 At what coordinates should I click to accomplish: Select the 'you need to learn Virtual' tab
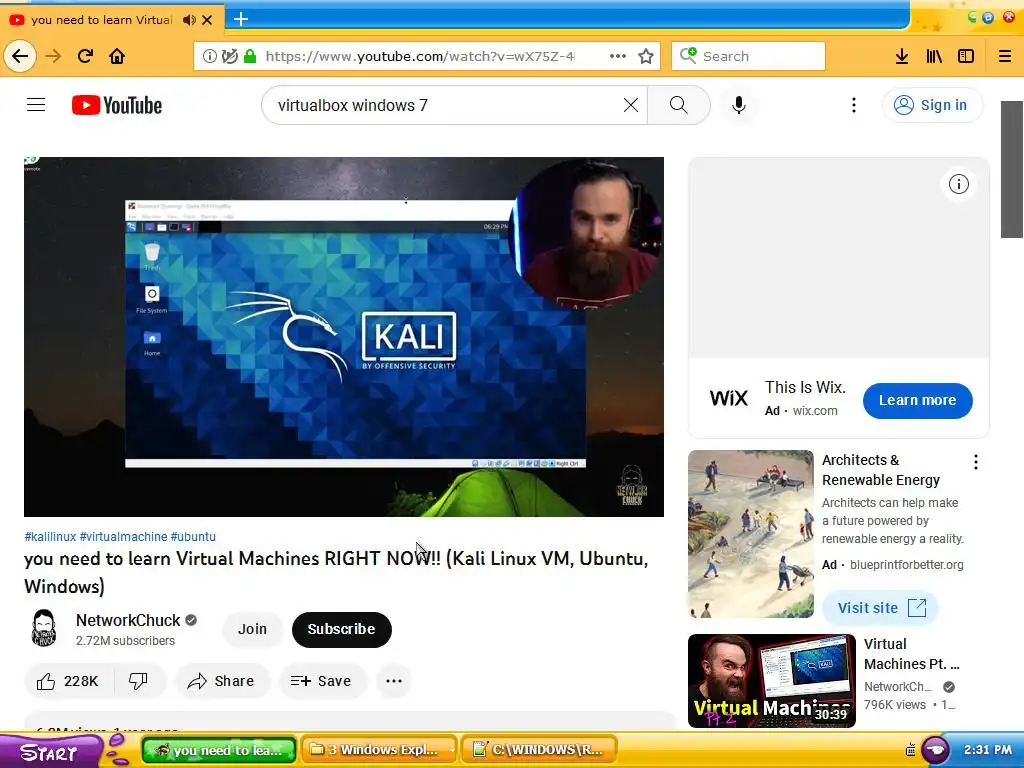101,20
